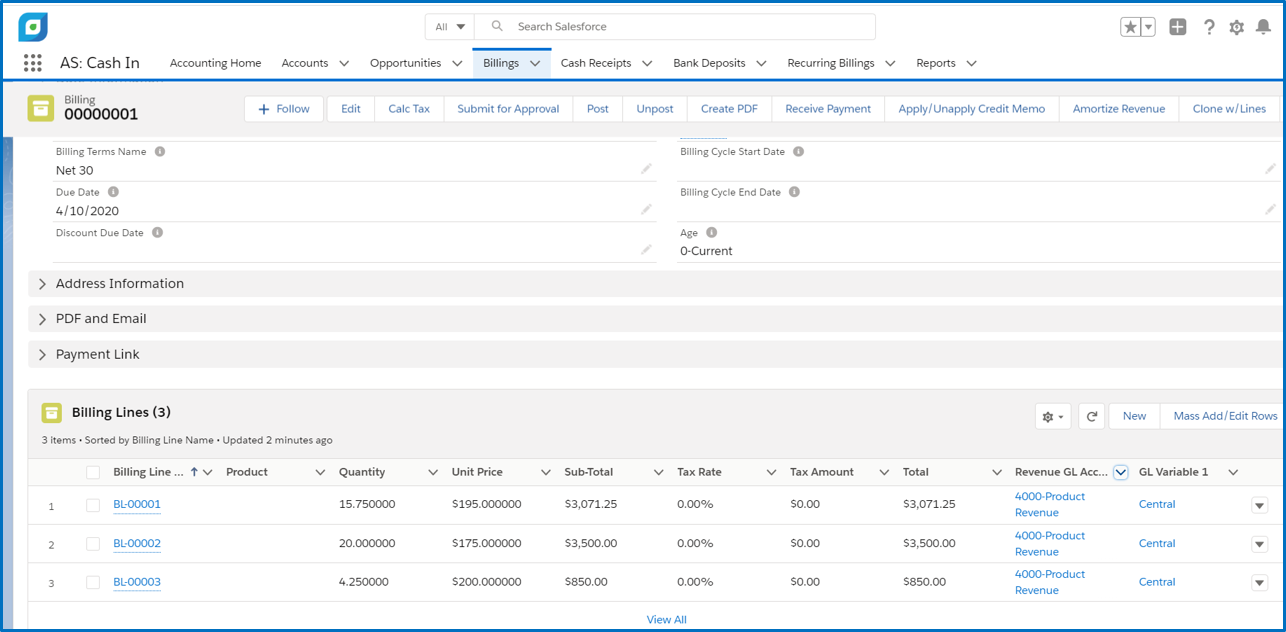1286x632 pixels.
Task: Show info icon for Due Date
Action: (113, 192)
